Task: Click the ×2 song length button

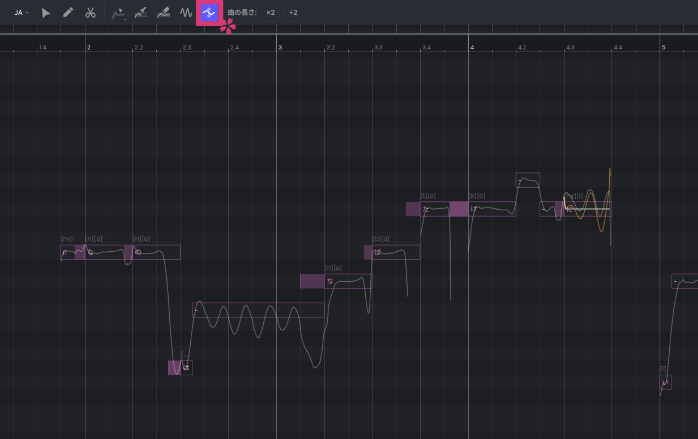Action: (270, 13)
